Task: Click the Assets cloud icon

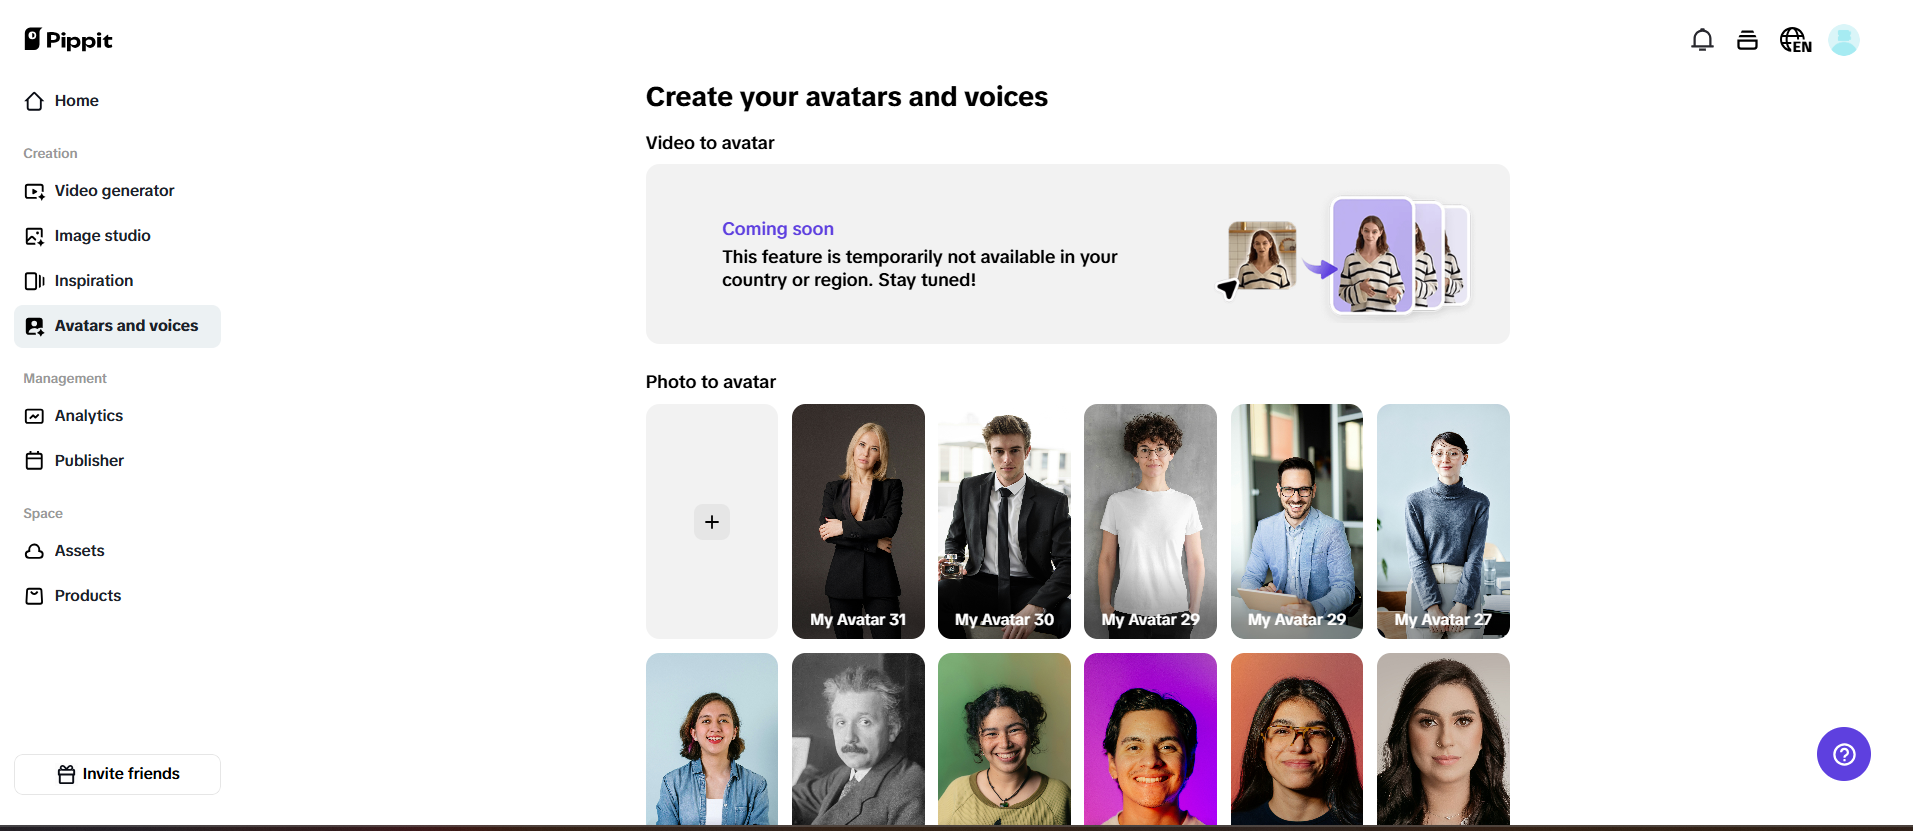Action: 34,551
